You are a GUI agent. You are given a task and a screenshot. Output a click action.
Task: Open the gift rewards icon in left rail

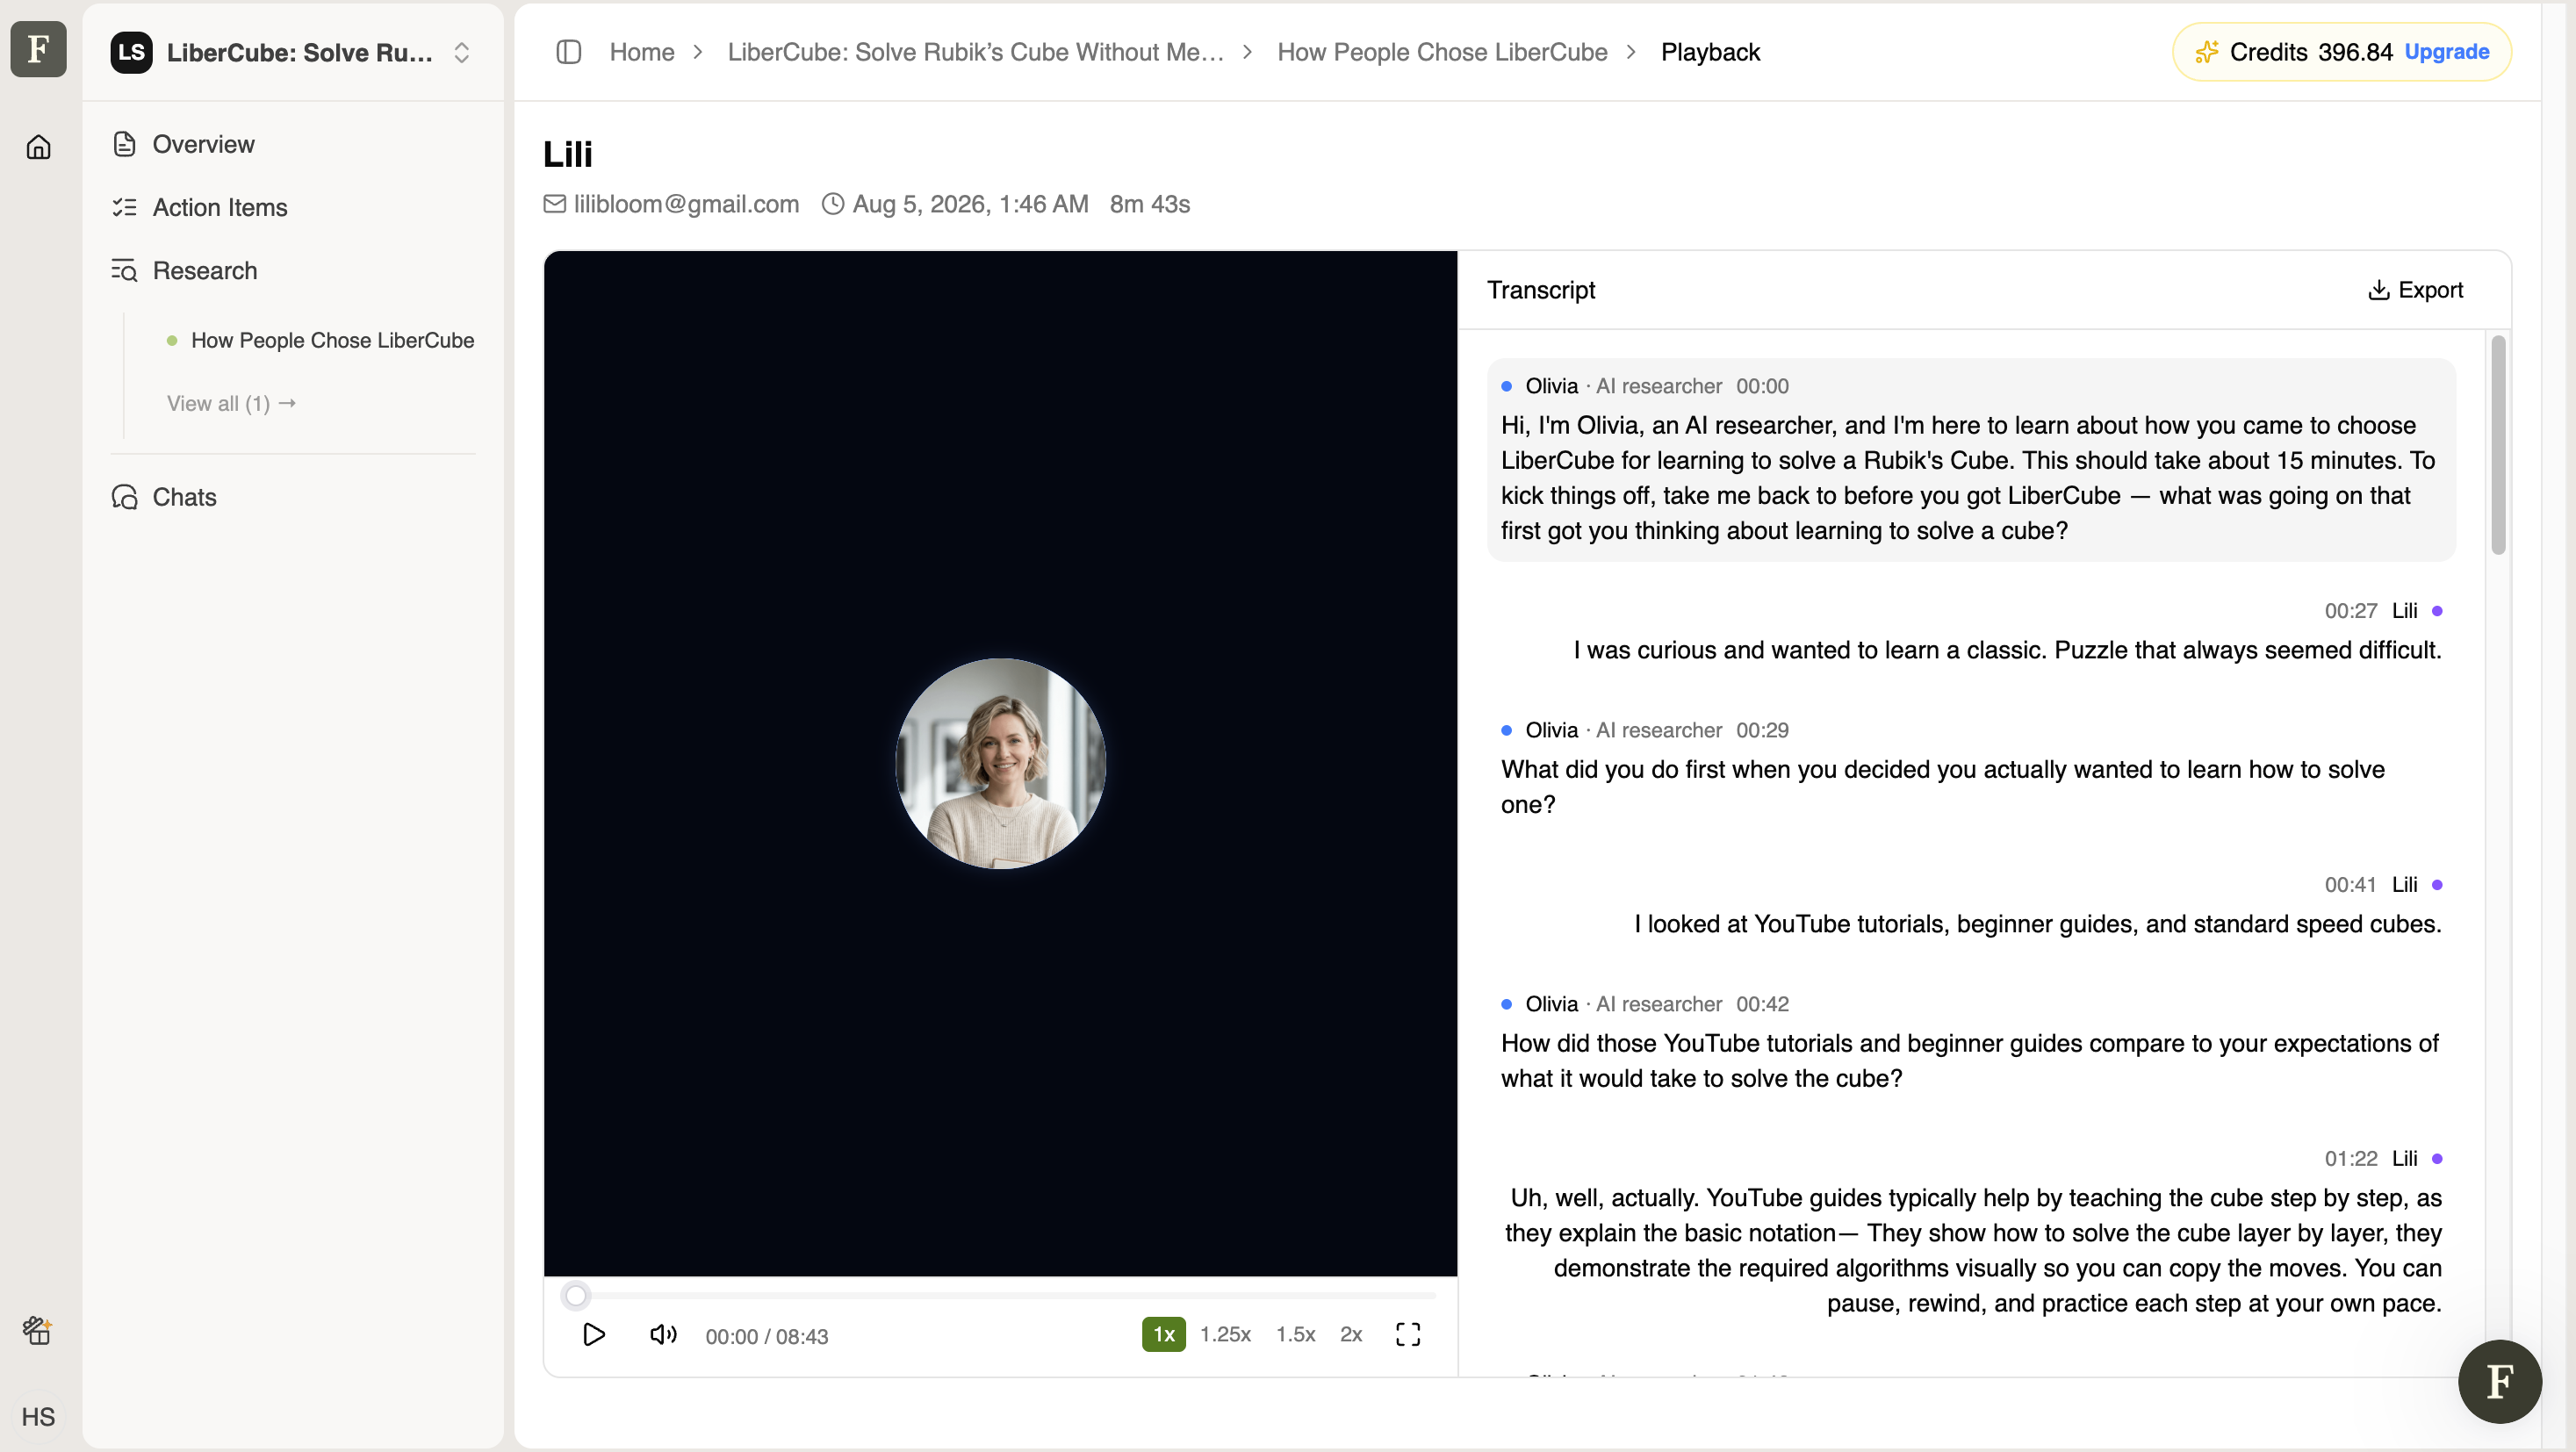click(x=38, y=1330)
